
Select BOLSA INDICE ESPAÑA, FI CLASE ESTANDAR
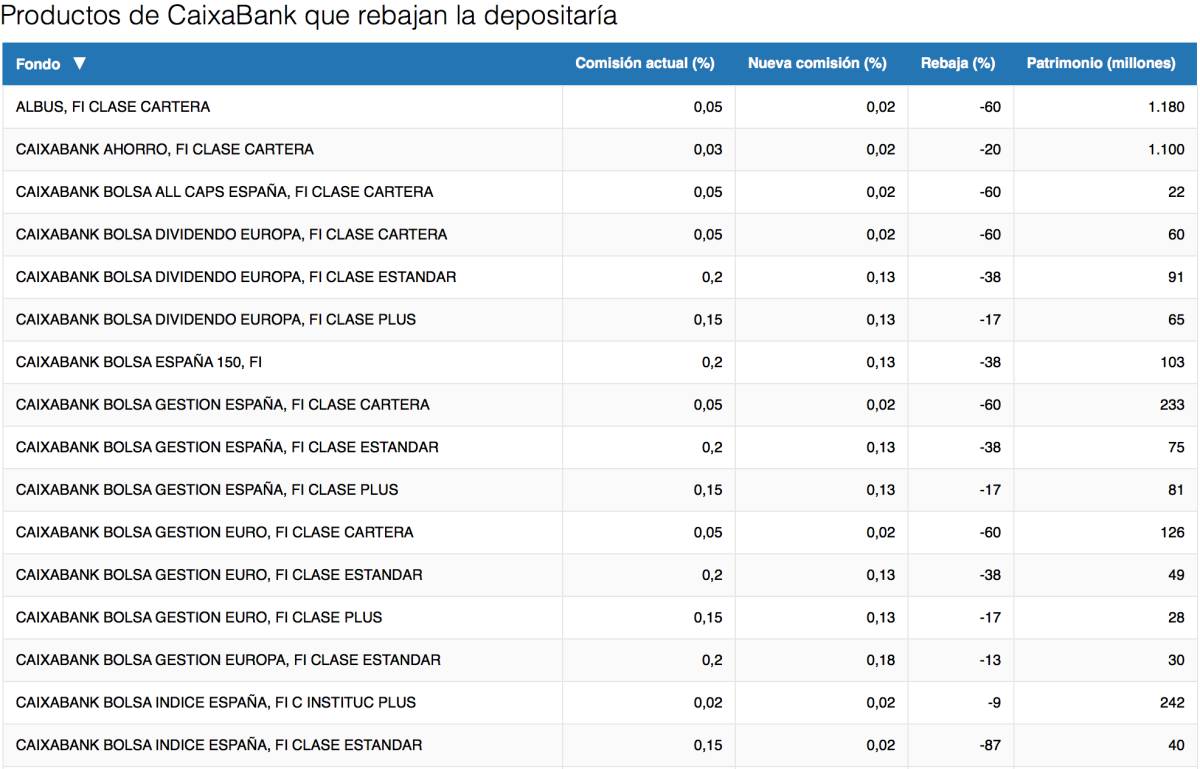[x=600, y=745]
